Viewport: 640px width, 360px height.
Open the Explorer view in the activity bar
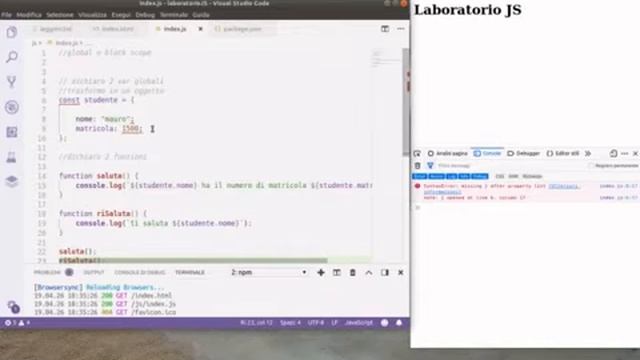(x=12, y=32)
